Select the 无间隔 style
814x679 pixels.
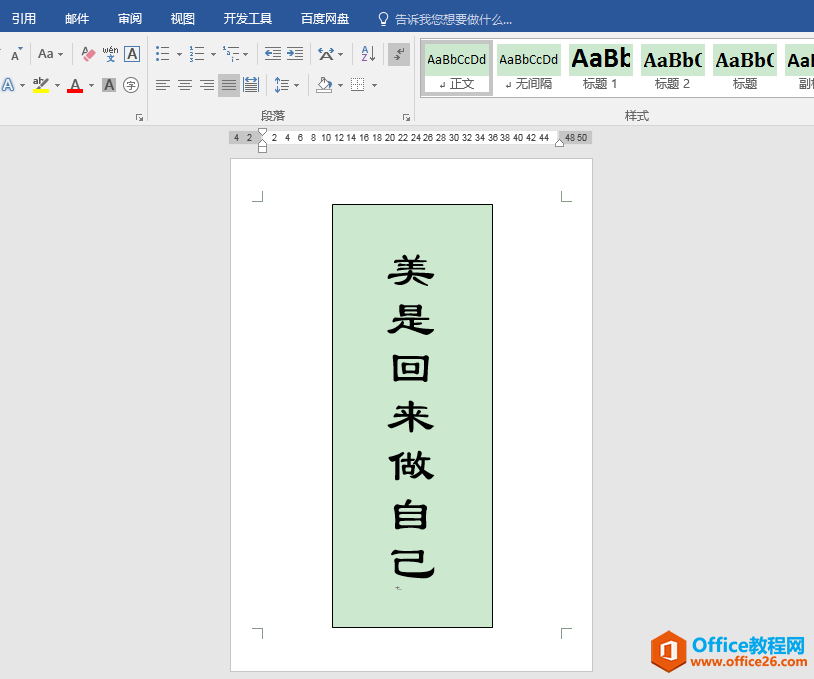click(x=528, y=67)
